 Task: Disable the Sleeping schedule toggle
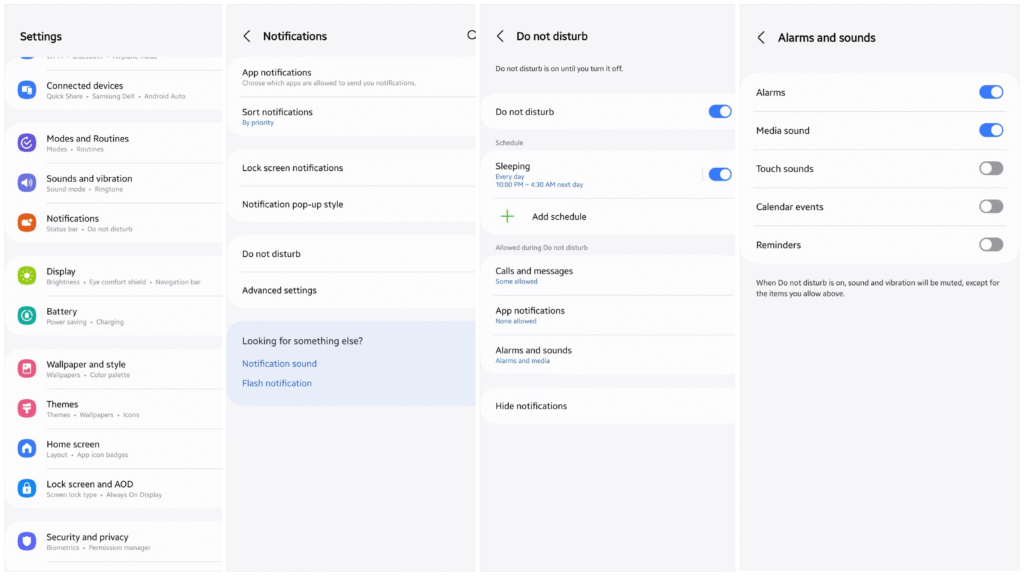pyautogui.click(x=719, y=174)
